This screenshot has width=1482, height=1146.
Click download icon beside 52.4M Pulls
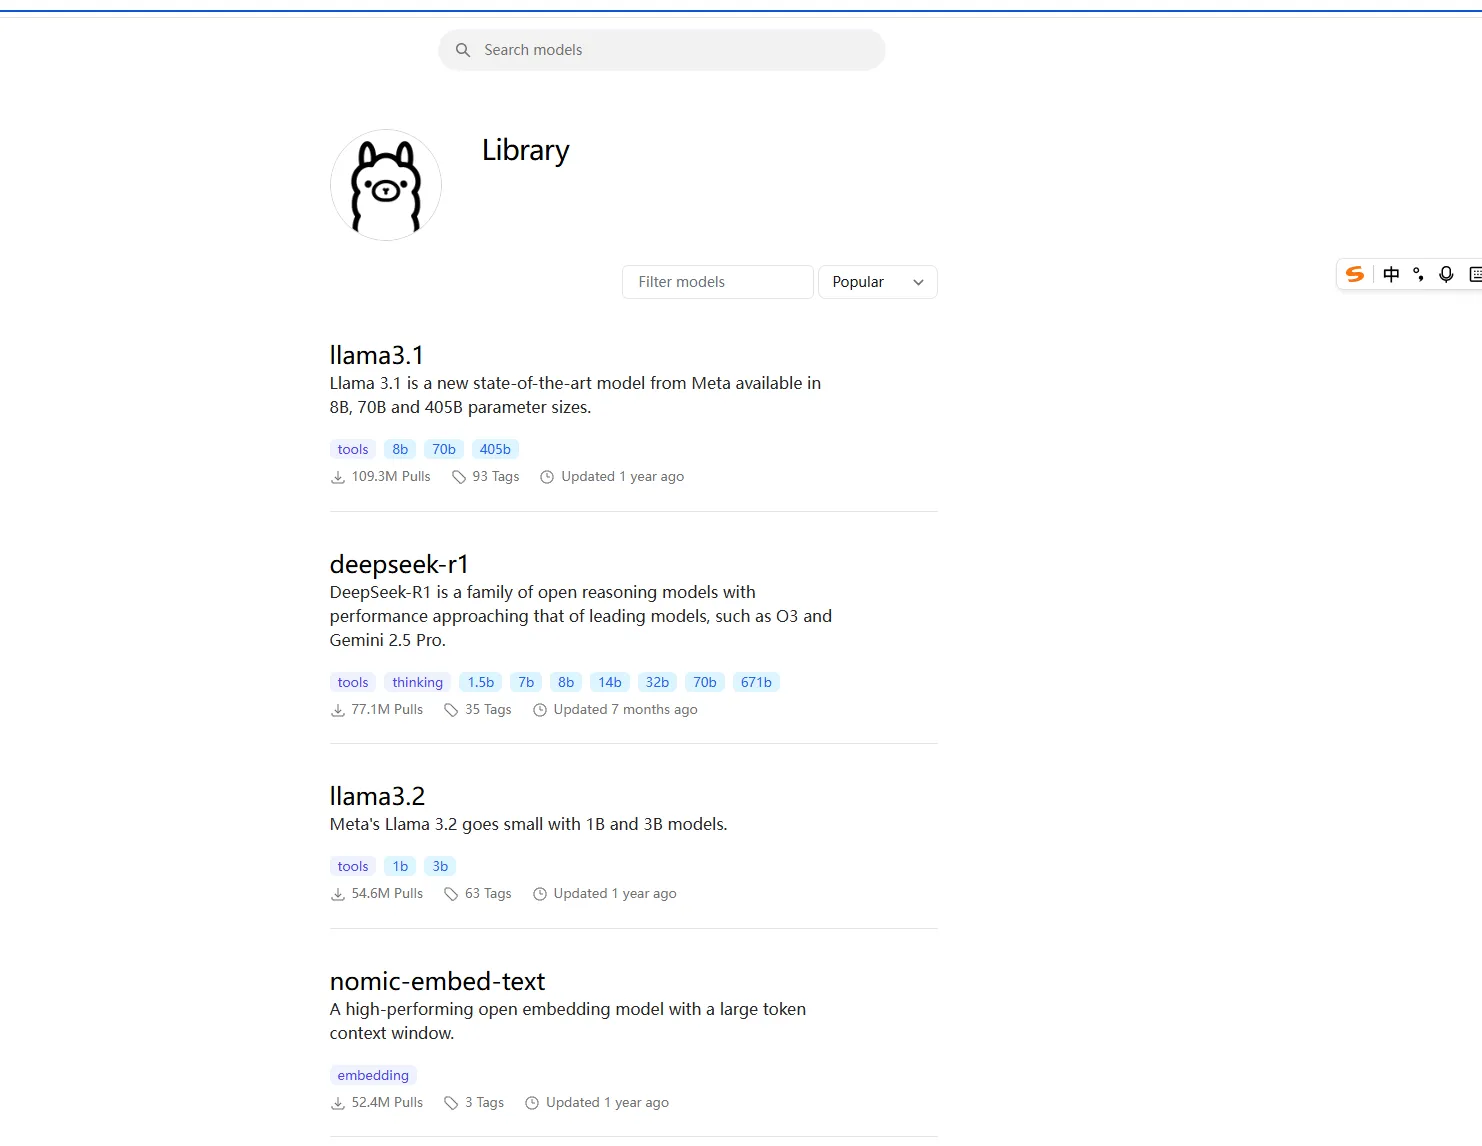tap(338, 1103)
